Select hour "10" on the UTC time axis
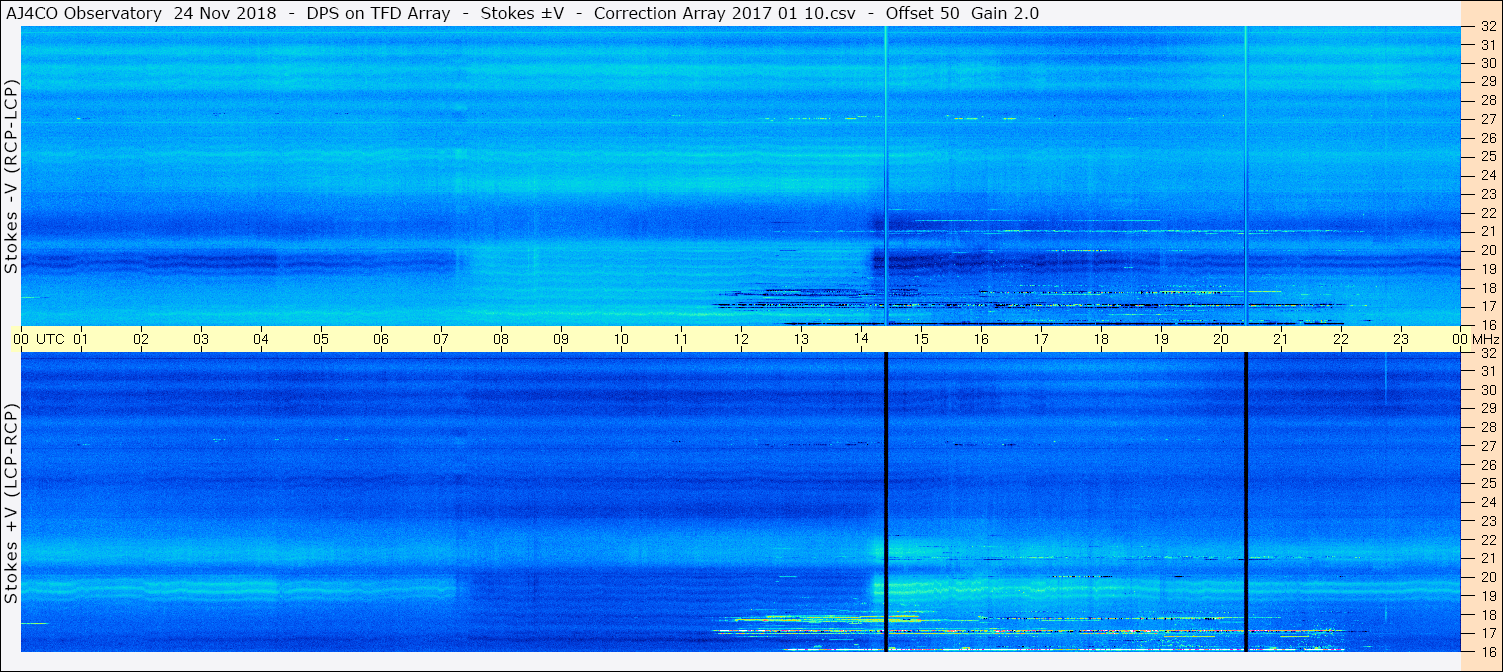Screen dimensions: 1503x672 point(621,339)
